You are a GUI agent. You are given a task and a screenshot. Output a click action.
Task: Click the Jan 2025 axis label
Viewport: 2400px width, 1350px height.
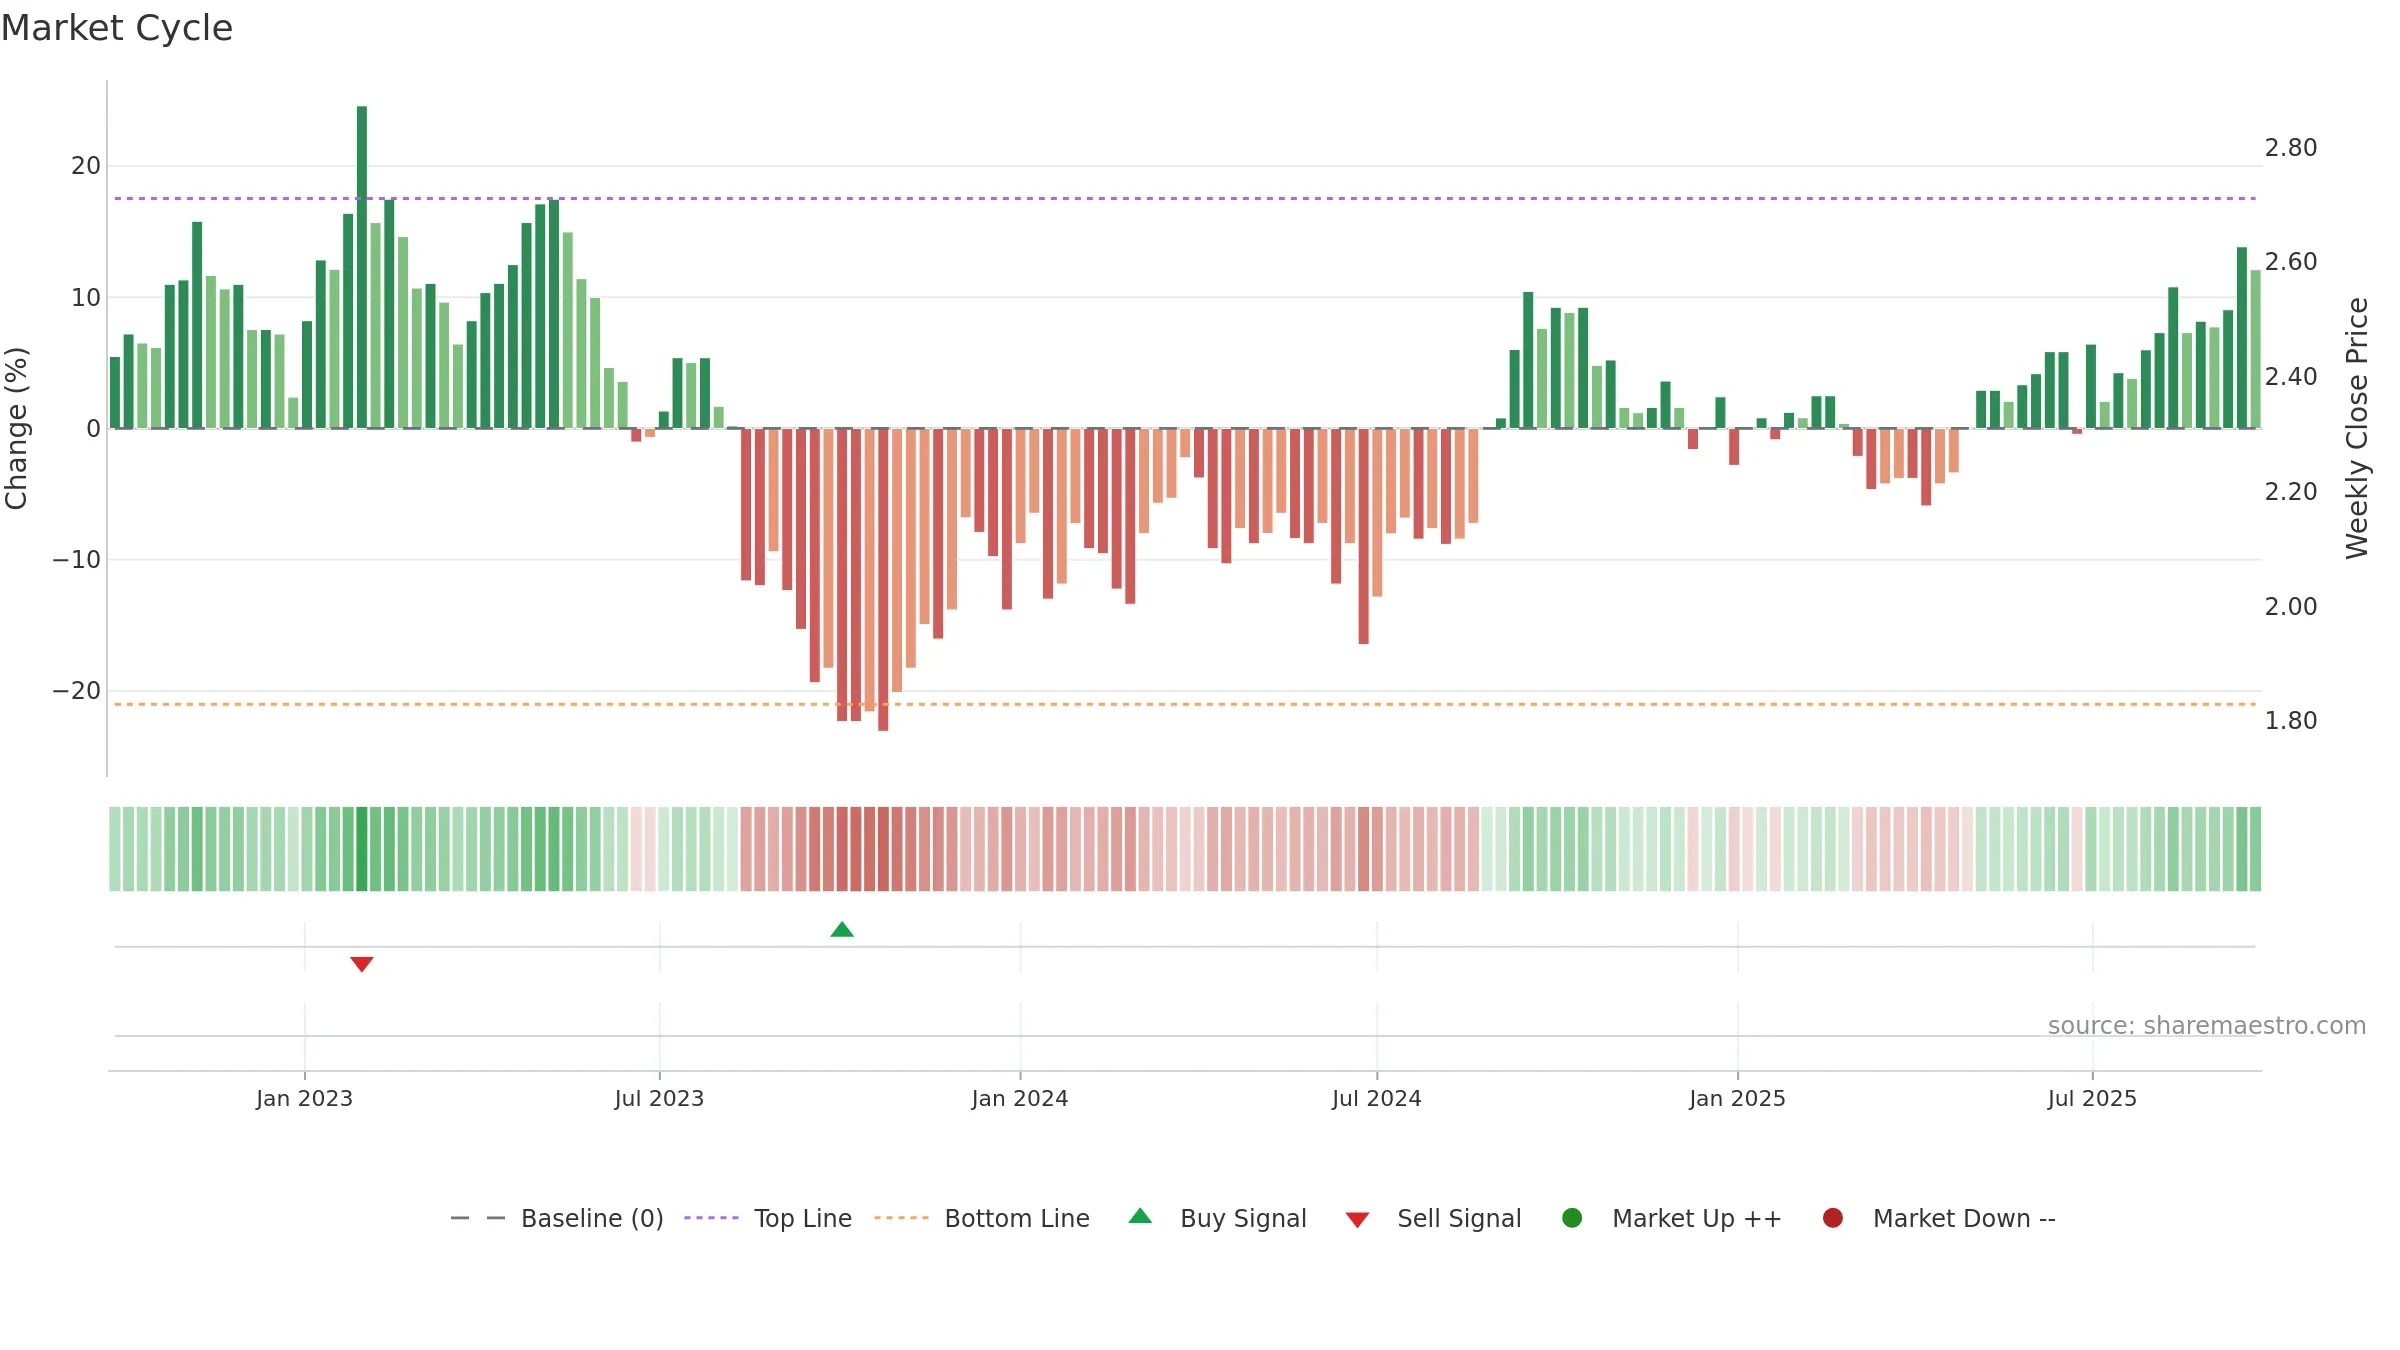click(x=1737, y=1099)
